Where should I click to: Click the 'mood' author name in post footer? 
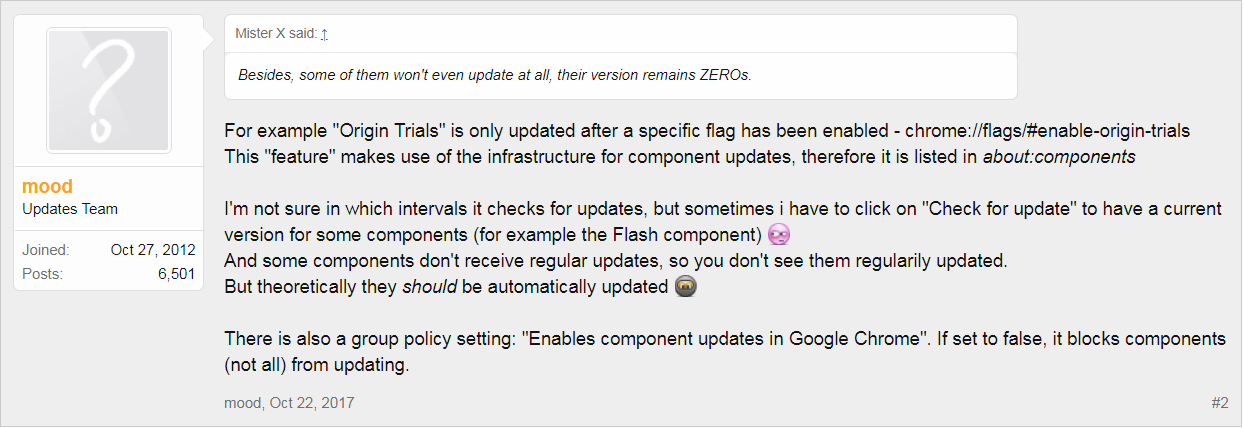pyautogui.click(x=242, y=403)
